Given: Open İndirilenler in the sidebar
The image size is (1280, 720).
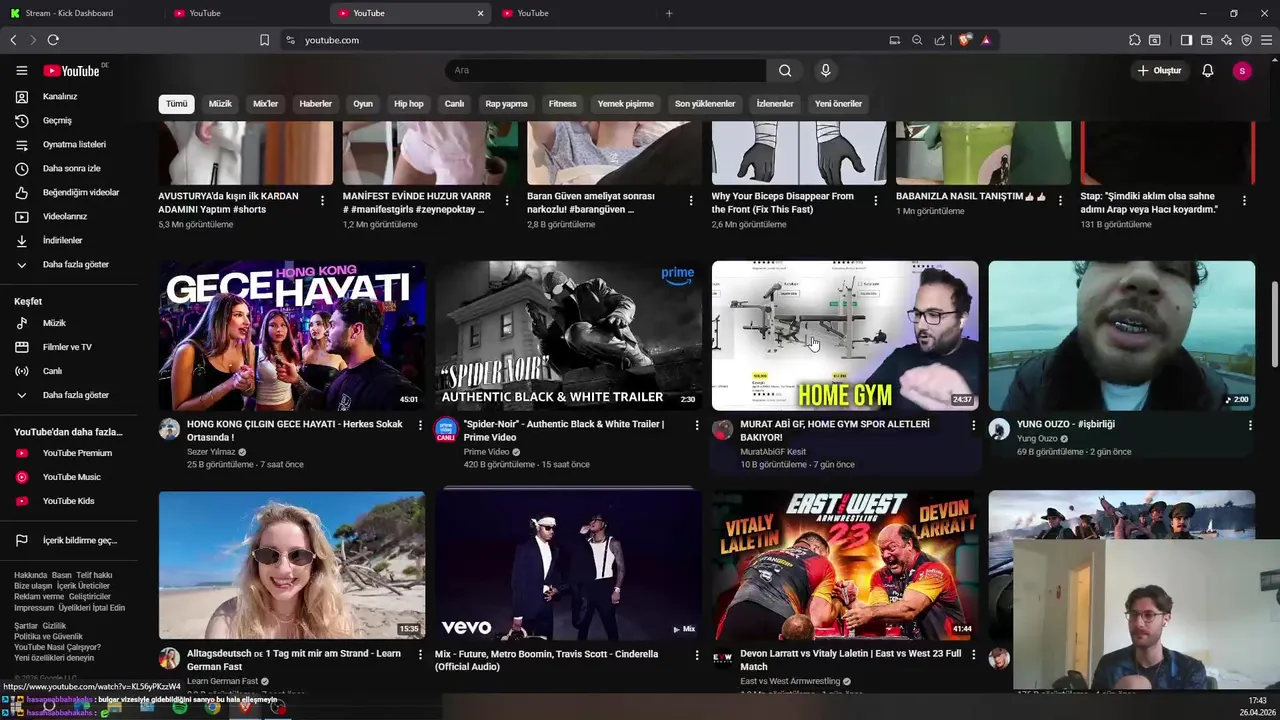Looking at the screenshot, I should pyautogui.click(x=70, y=240).
